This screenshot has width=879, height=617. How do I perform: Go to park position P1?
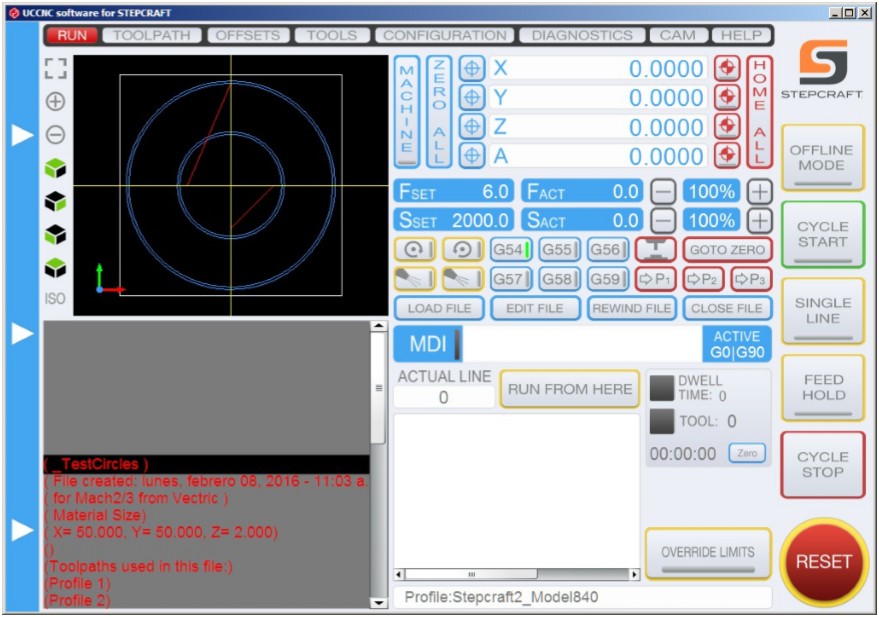(655, 279)
